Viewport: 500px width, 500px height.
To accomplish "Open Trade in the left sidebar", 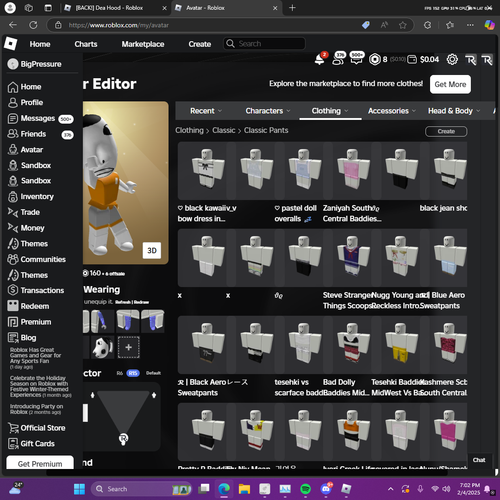I will click(24, 212).
